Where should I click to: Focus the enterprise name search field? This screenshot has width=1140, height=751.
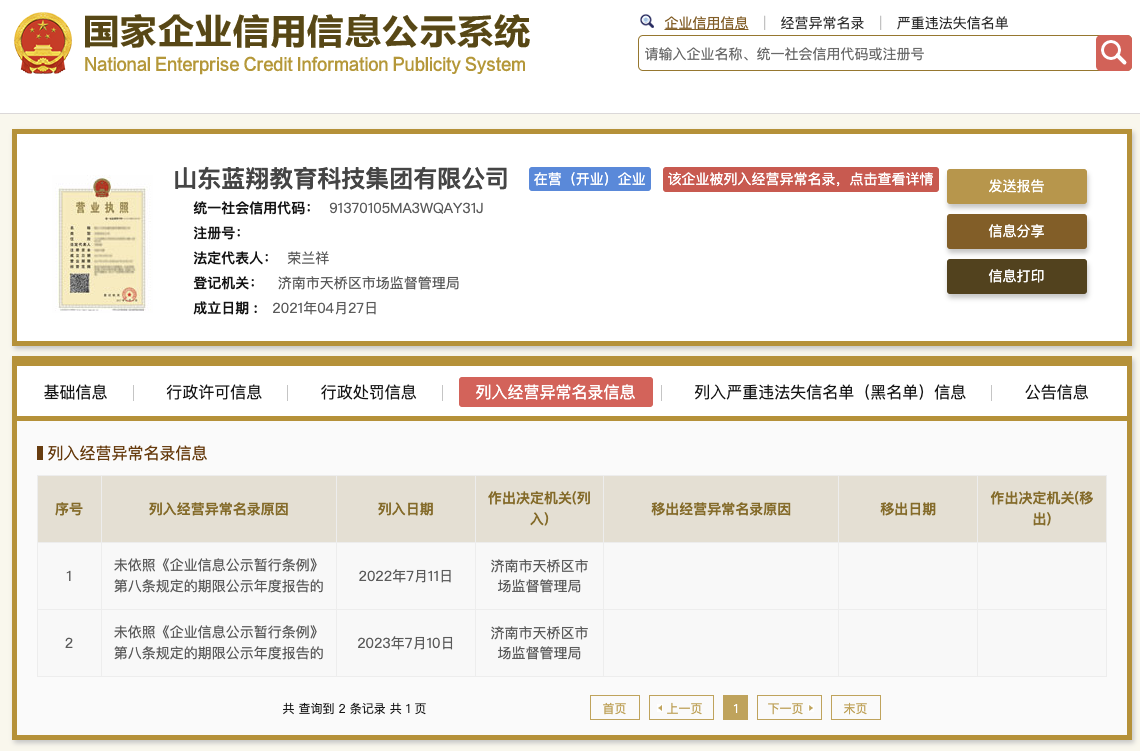pyautogui.click(x=867, y=54)
